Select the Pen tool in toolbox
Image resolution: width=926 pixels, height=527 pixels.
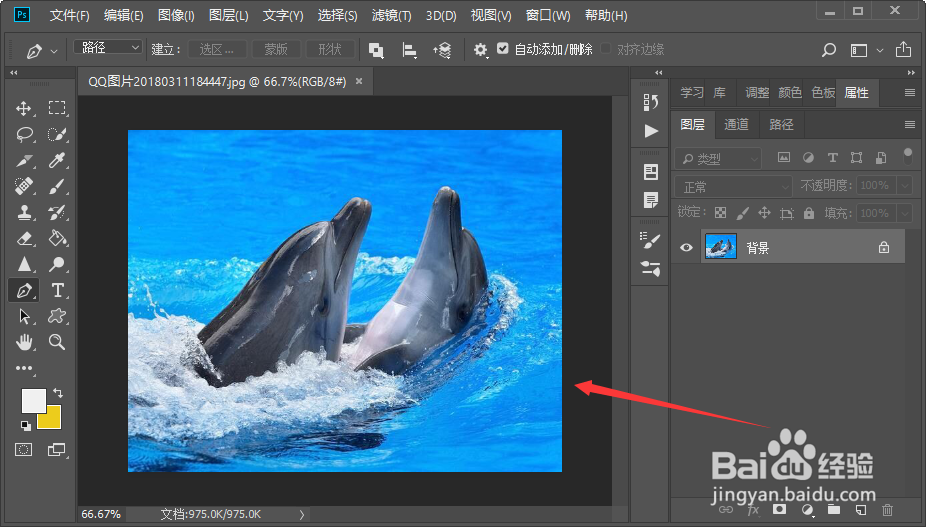point(24,290)
